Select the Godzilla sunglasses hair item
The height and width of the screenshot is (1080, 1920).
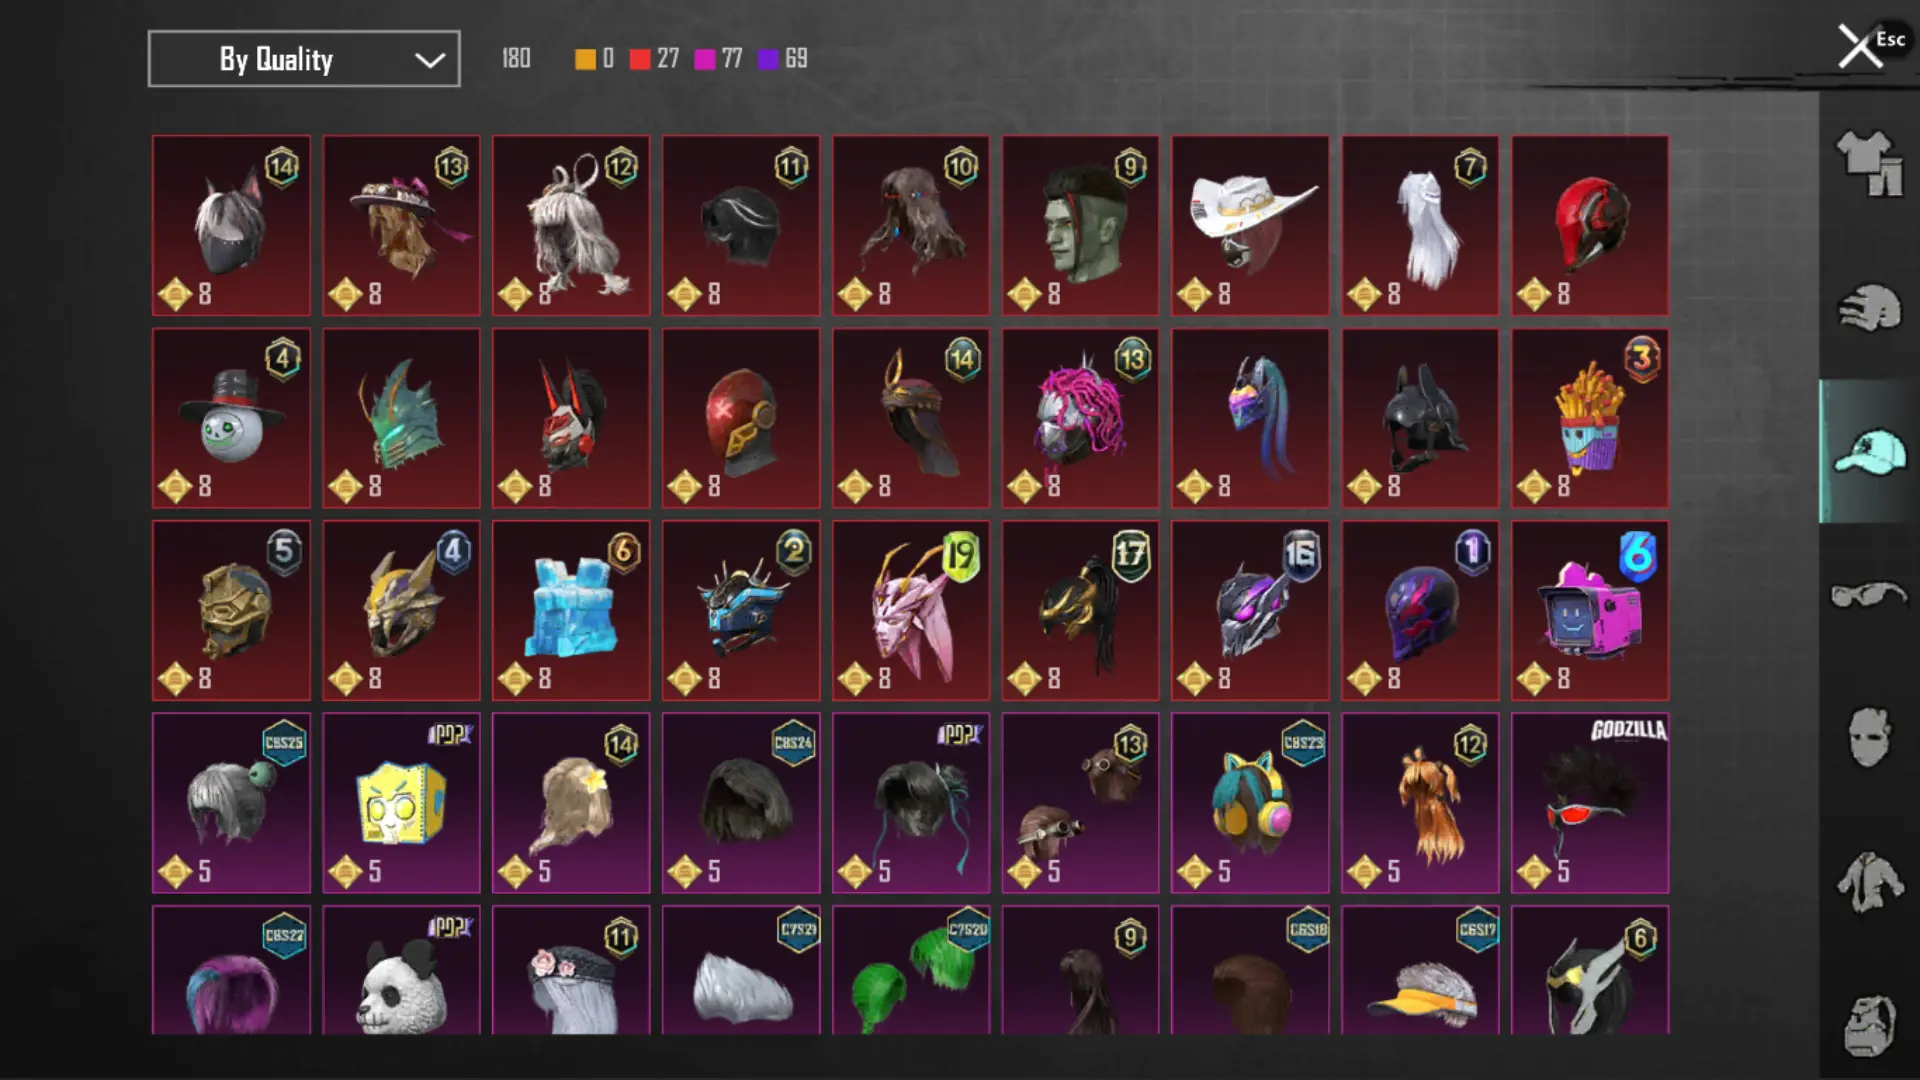coord(1590,803)
